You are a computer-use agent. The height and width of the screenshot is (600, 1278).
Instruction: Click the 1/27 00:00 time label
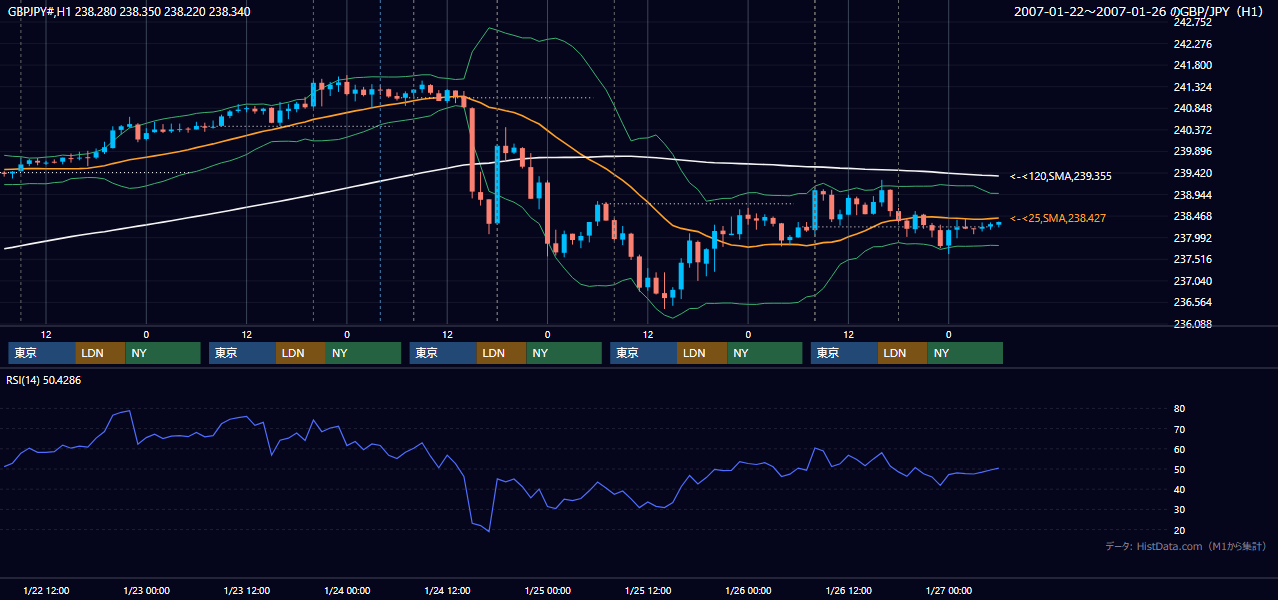point(948,590)
